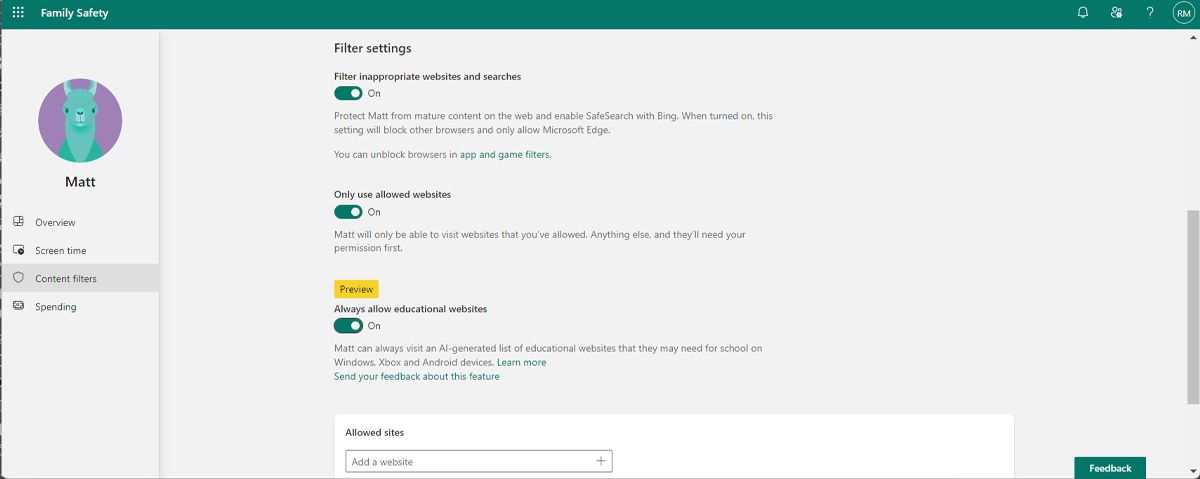Image resolution: width=1200 pixels, height=479 pixels.
Task: Open the family members icon in header
Action: (x=1117, y=13)
